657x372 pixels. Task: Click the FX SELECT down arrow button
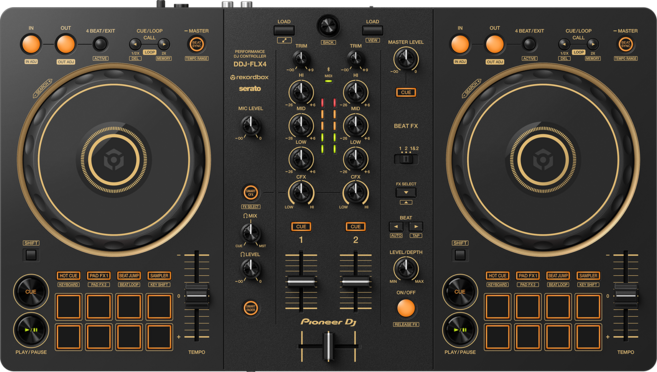[x=406, y=192]
